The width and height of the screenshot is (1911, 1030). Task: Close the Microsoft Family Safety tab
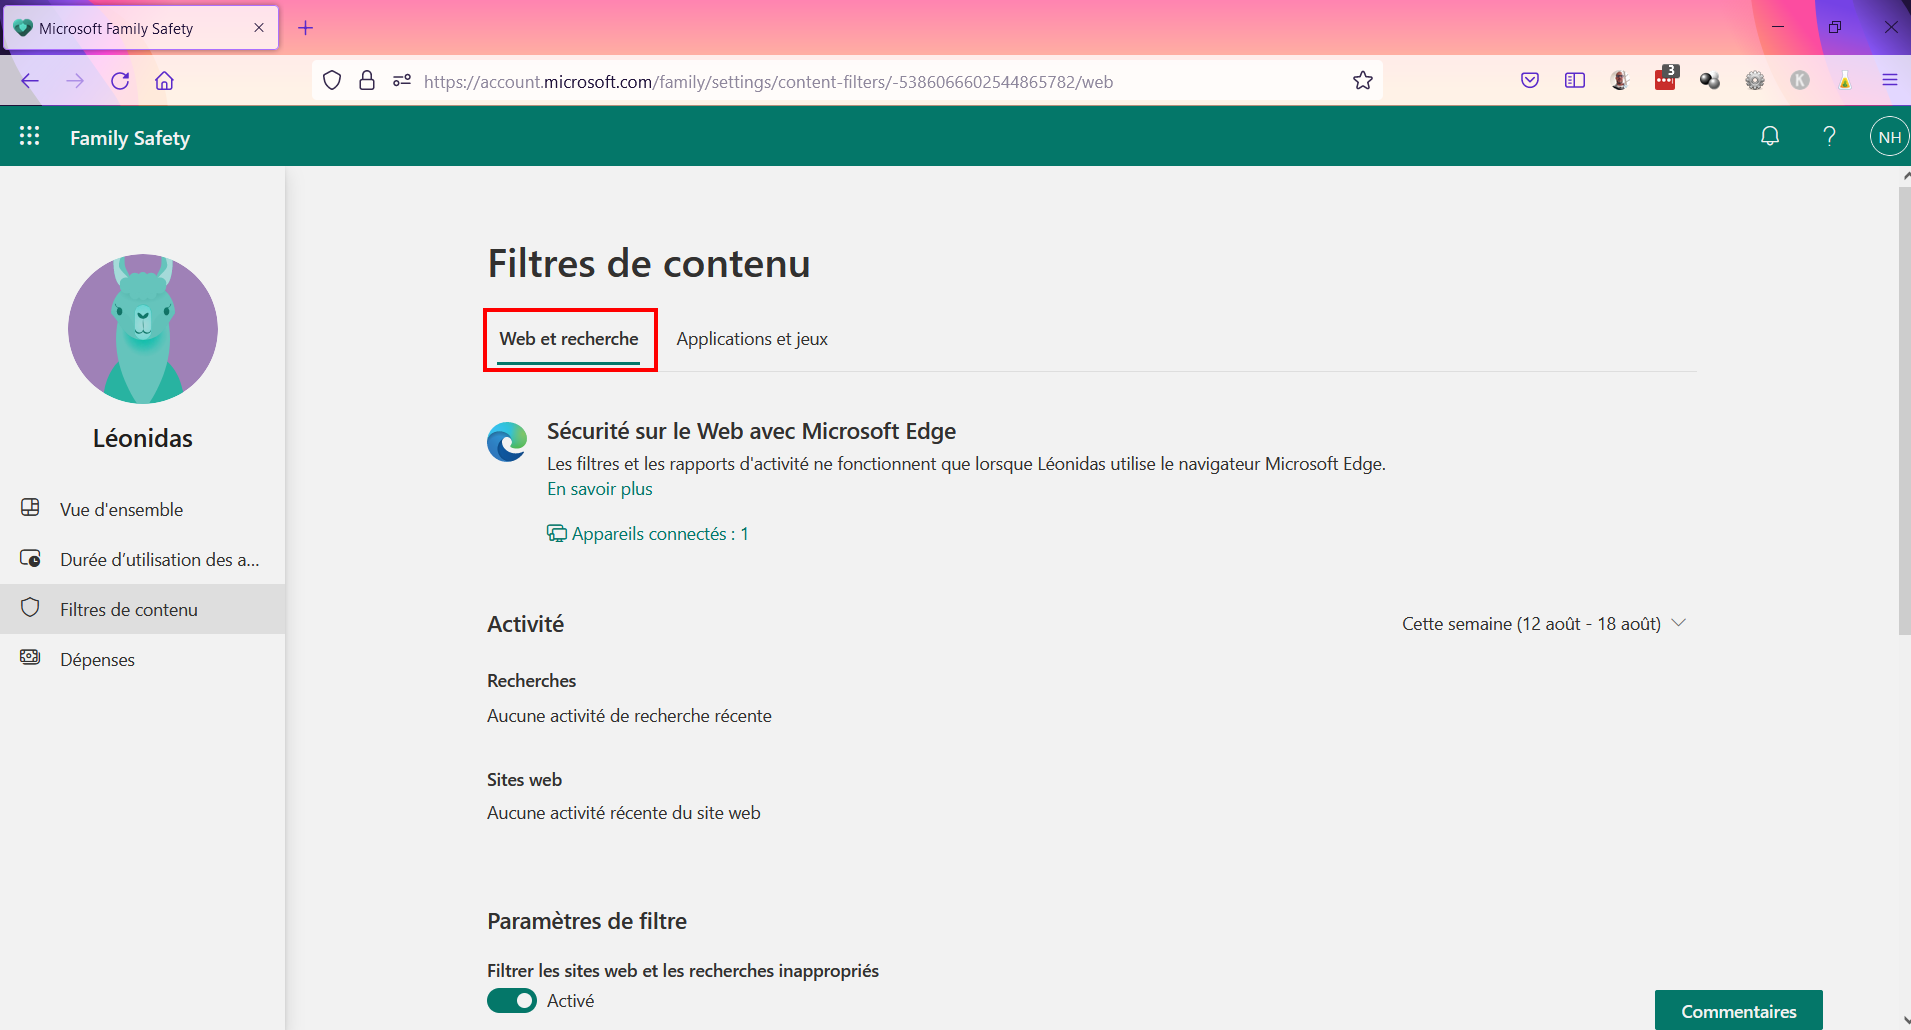tap(259, 28)
